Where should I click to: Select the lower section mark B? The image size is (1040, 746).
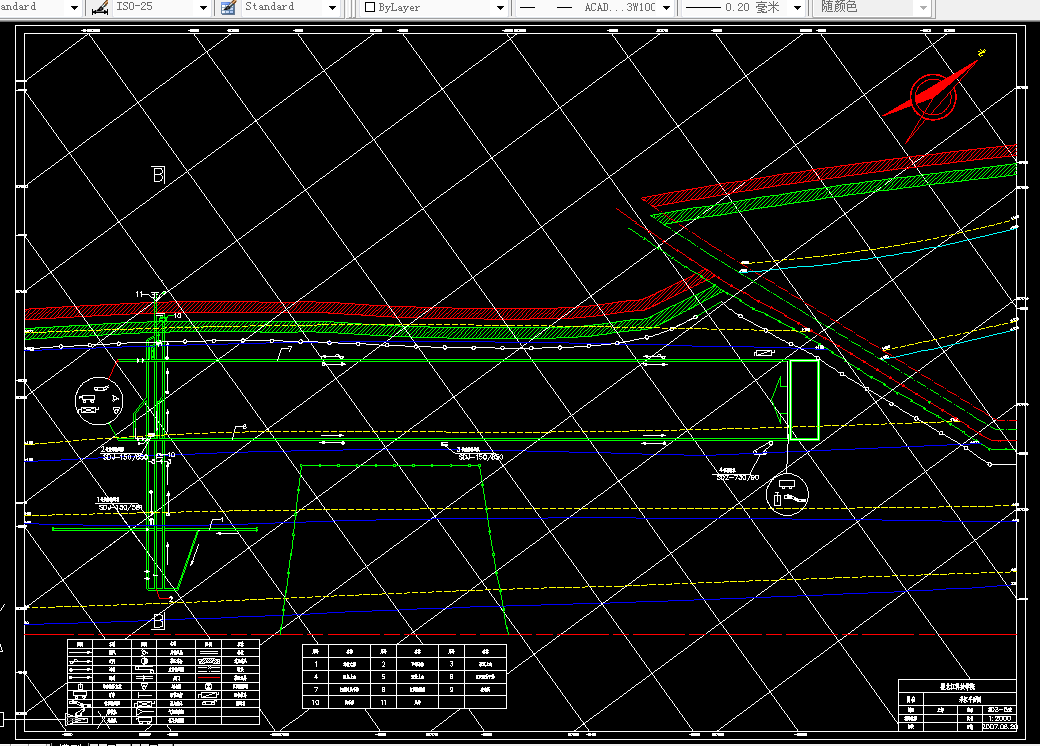(x=159, y=621)
